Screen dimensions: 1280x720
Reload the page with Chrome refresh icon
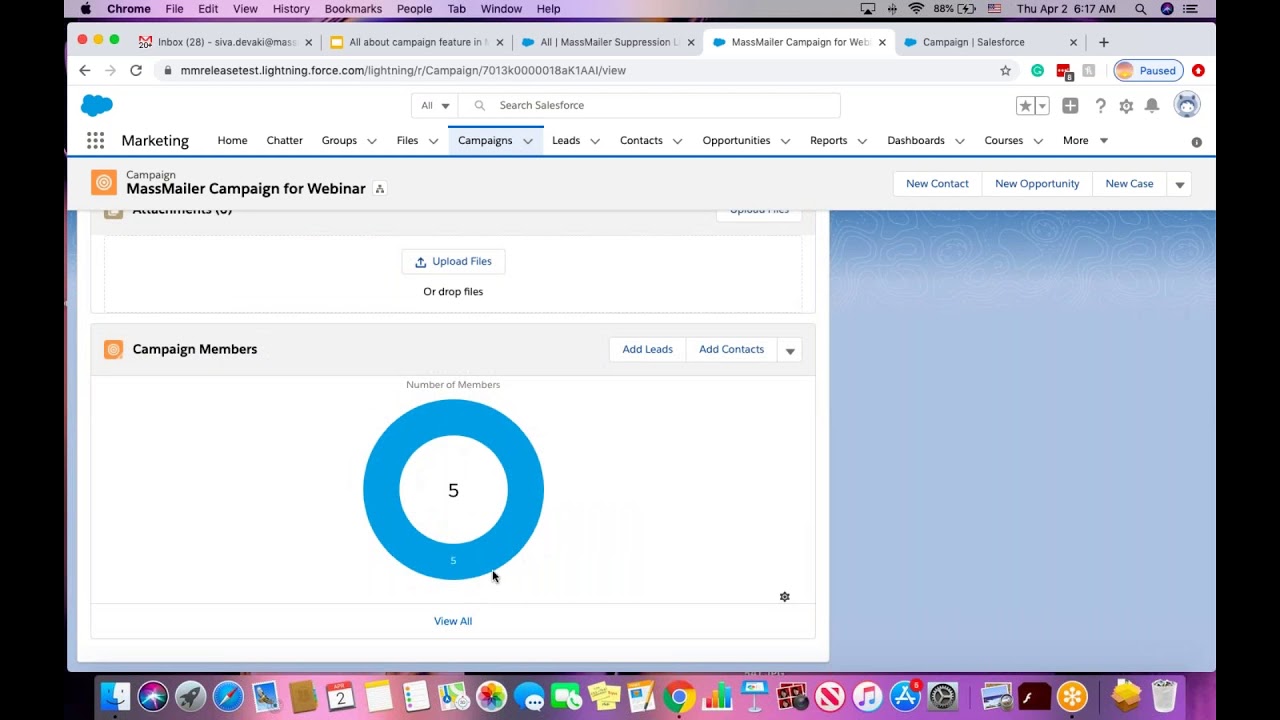tap(136, 70)
